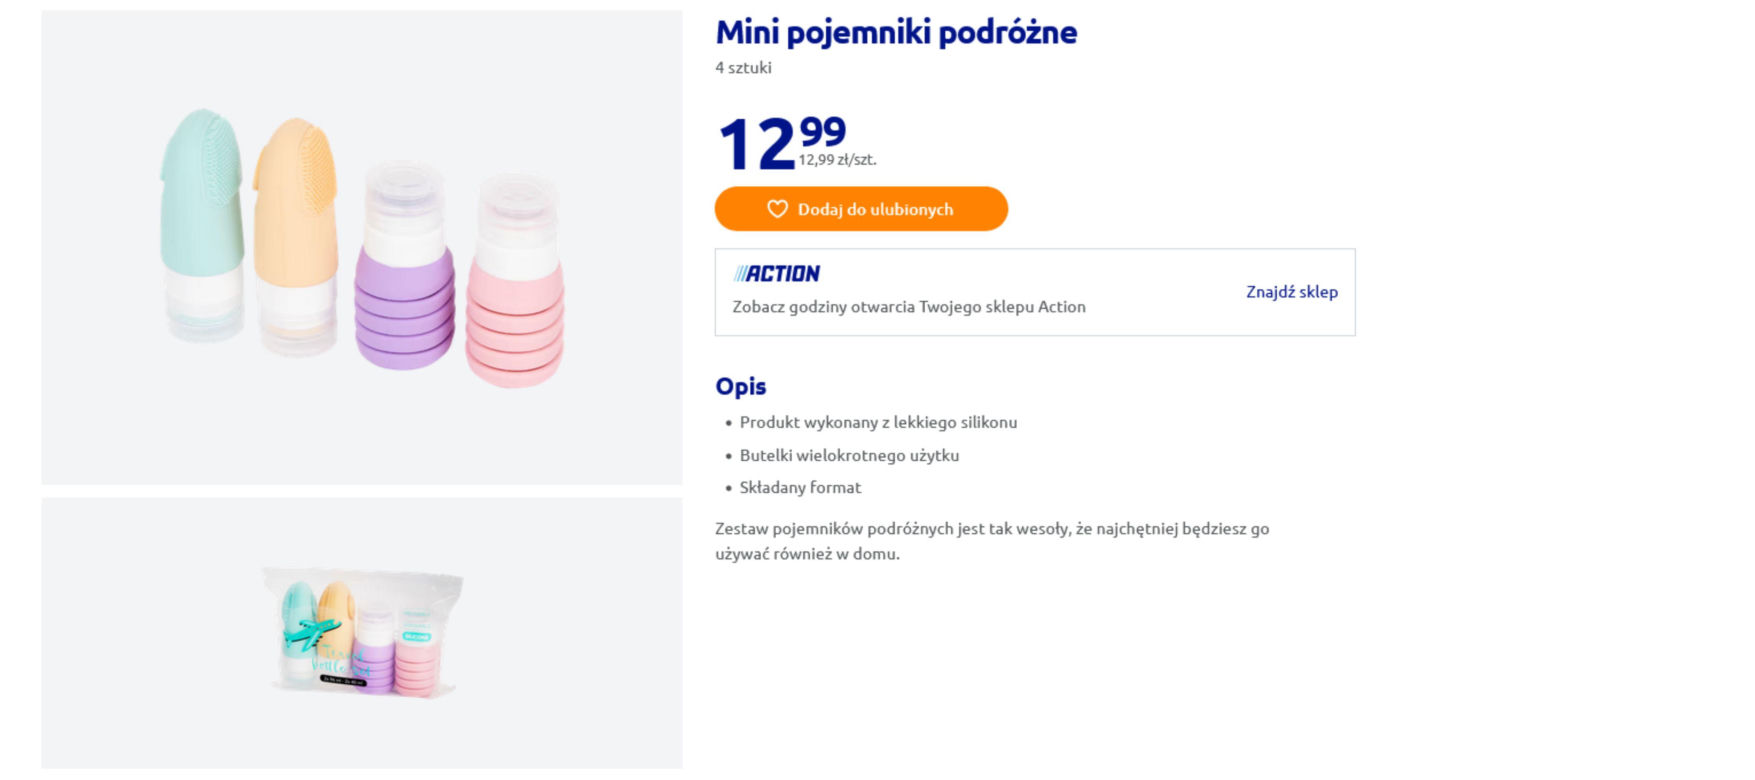This screenshot has width=1755, height=780.
Task: Click the heart icon in favorites button
Action: (777, 209)
